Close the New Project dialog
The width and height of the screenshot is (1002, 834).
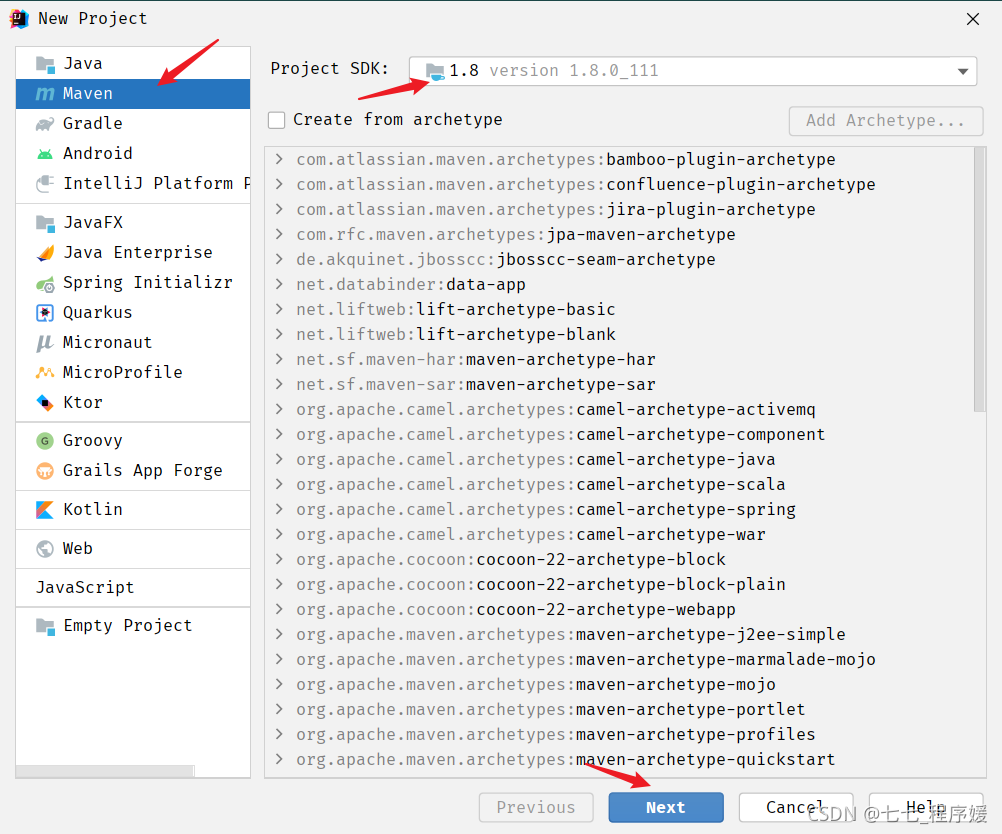973,19
